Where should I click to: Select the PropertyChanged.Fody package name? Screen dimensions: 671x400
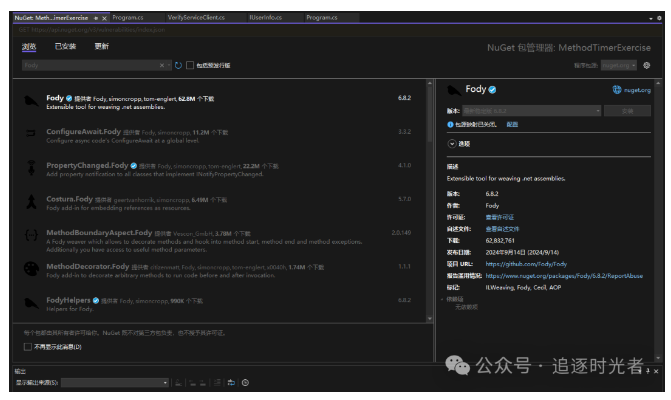click(87, 165)
